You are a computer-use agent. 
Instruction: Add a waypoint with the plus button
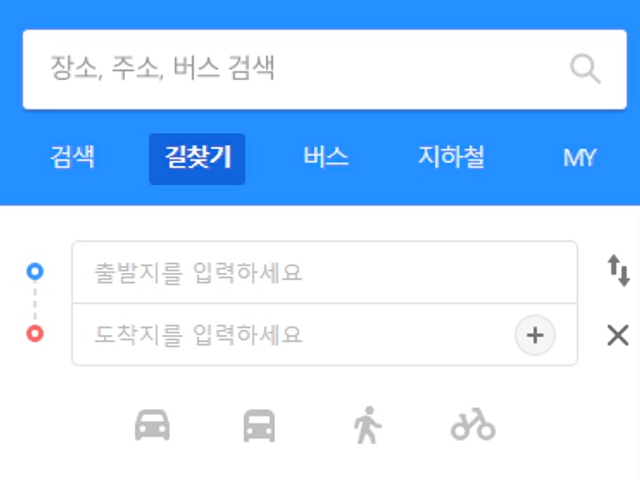pyautogui.click(x=535, y=335)
